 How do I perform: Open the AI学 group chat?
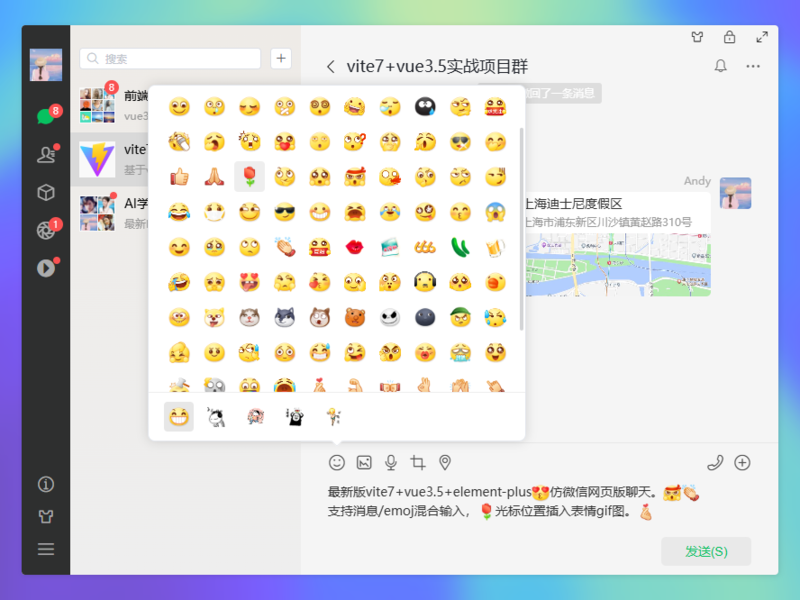[x=109, y=213]
